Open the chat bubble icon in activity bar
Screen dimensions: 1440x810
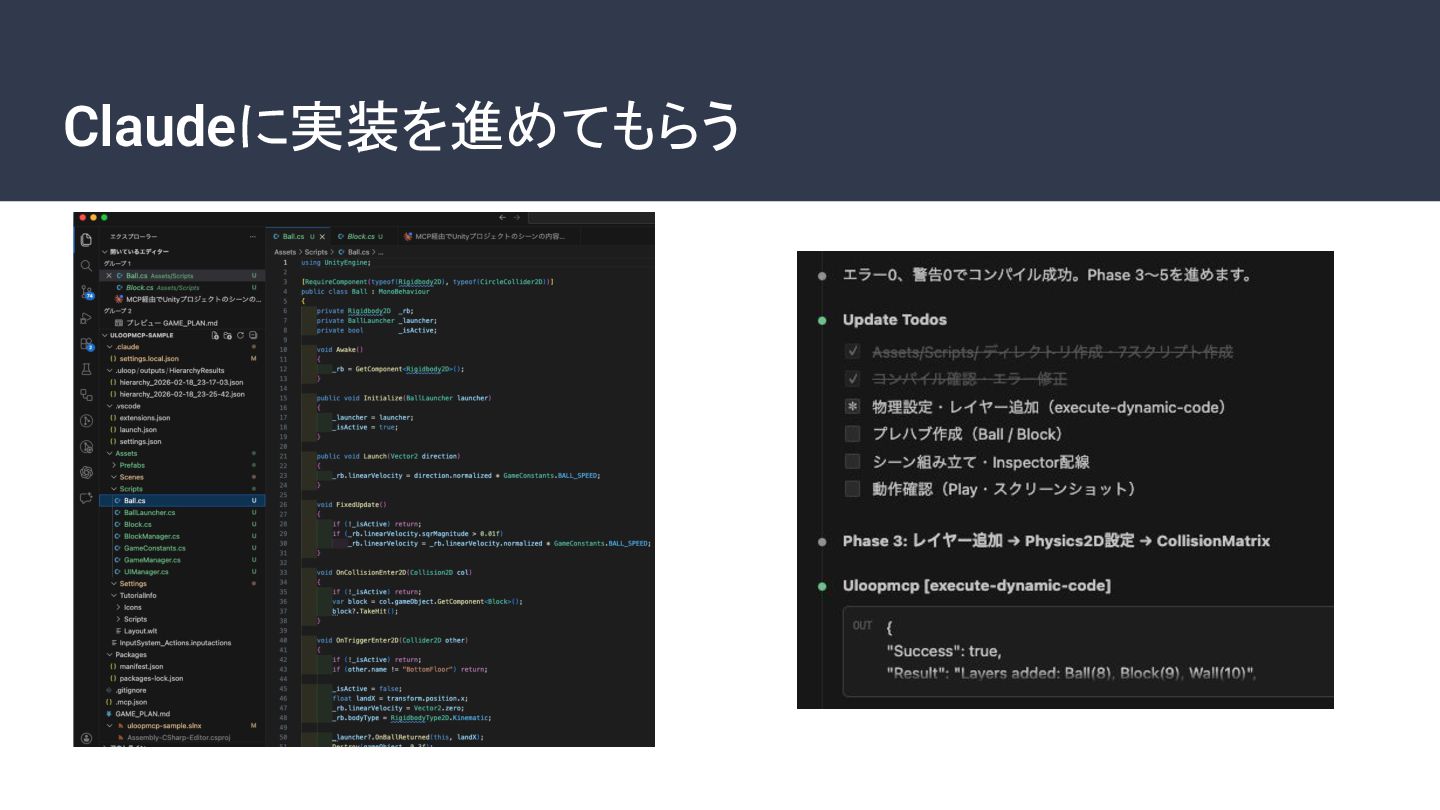point(86,497)
